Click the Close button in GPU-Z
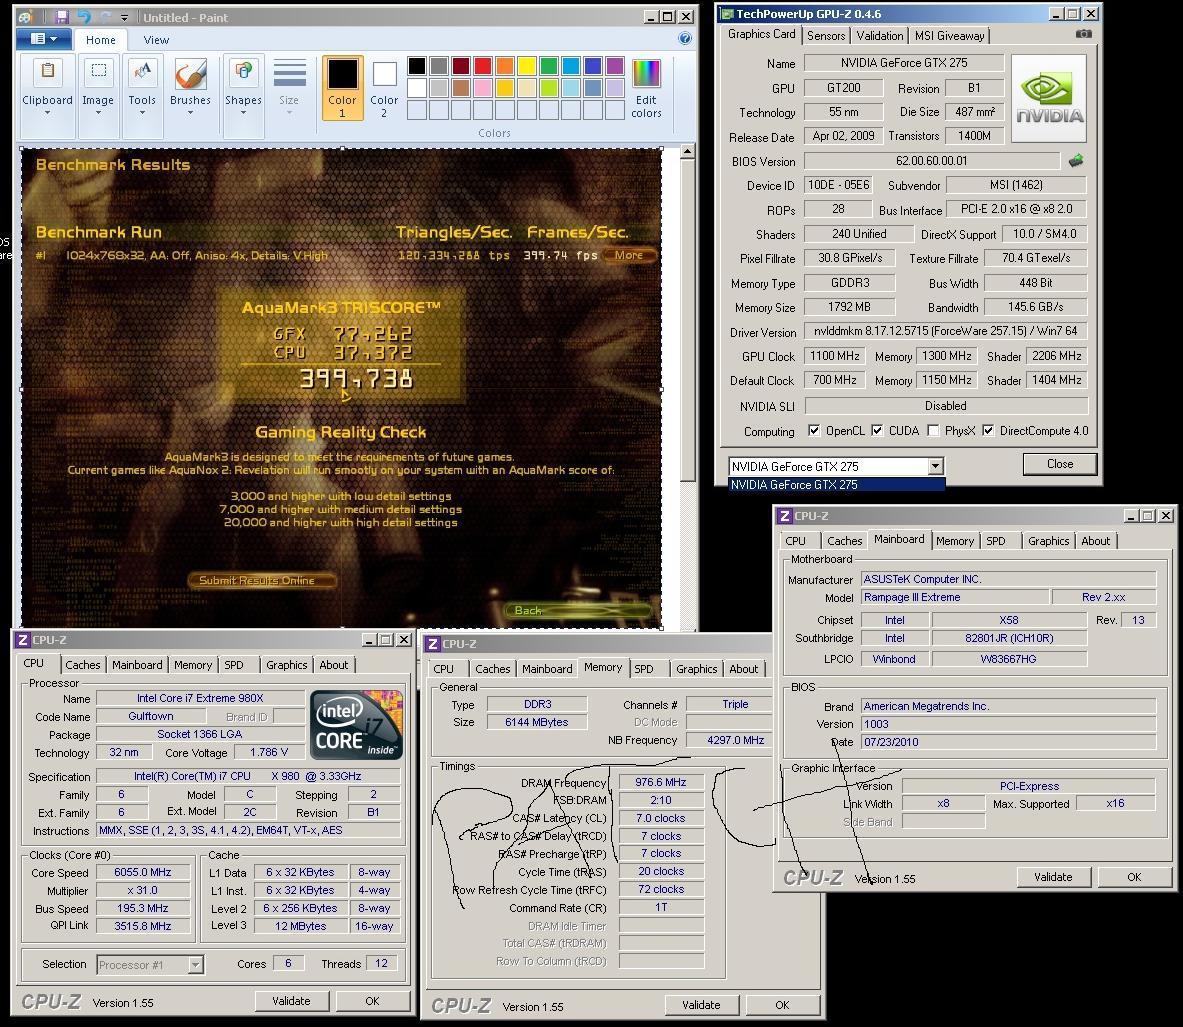The height and width of the screenshot is (1027, 1183). [x=1060, y=464]
